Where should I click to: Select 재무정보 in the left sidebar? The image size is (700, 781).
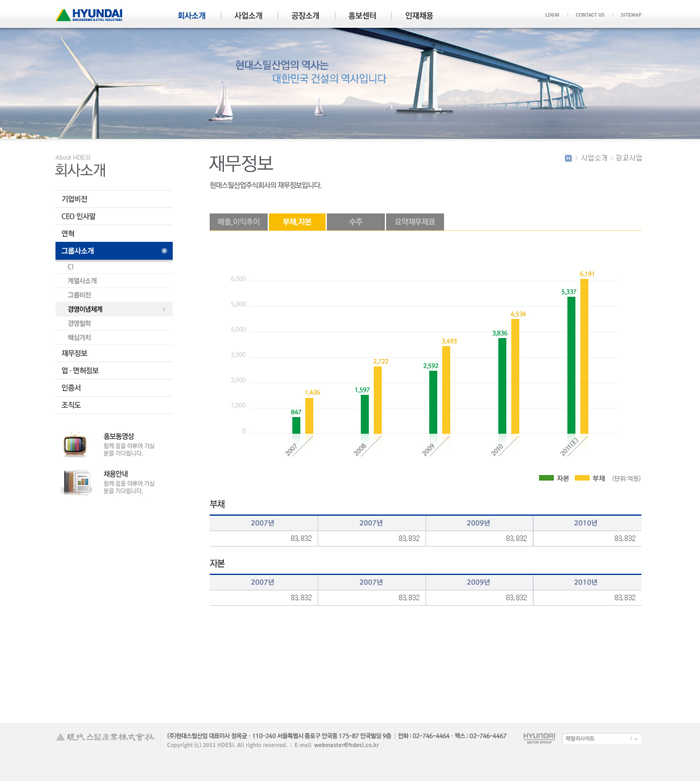[x=74, y=353]
